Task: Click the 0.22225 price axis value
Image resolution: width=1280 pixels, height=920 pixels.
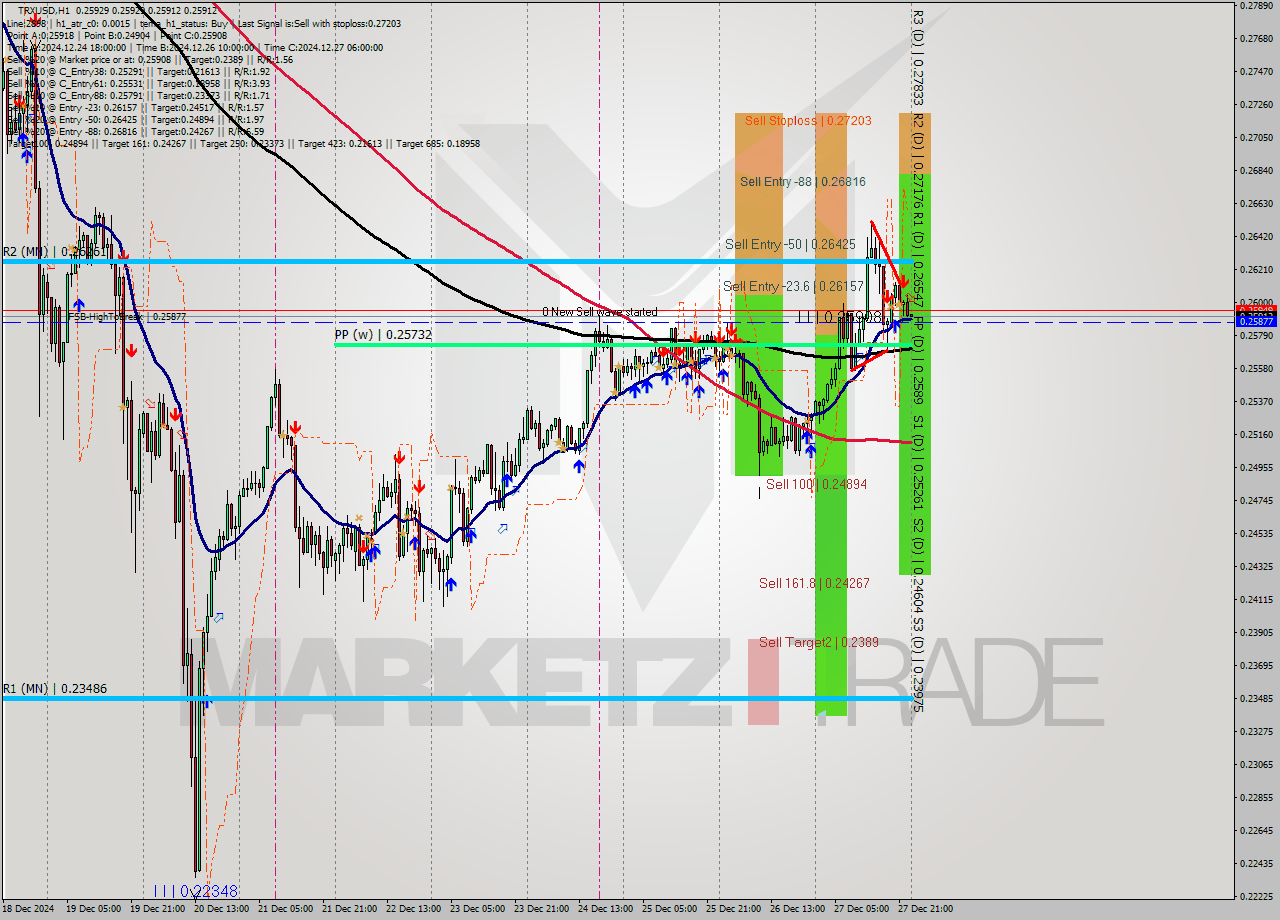Action: [1256, 896]
